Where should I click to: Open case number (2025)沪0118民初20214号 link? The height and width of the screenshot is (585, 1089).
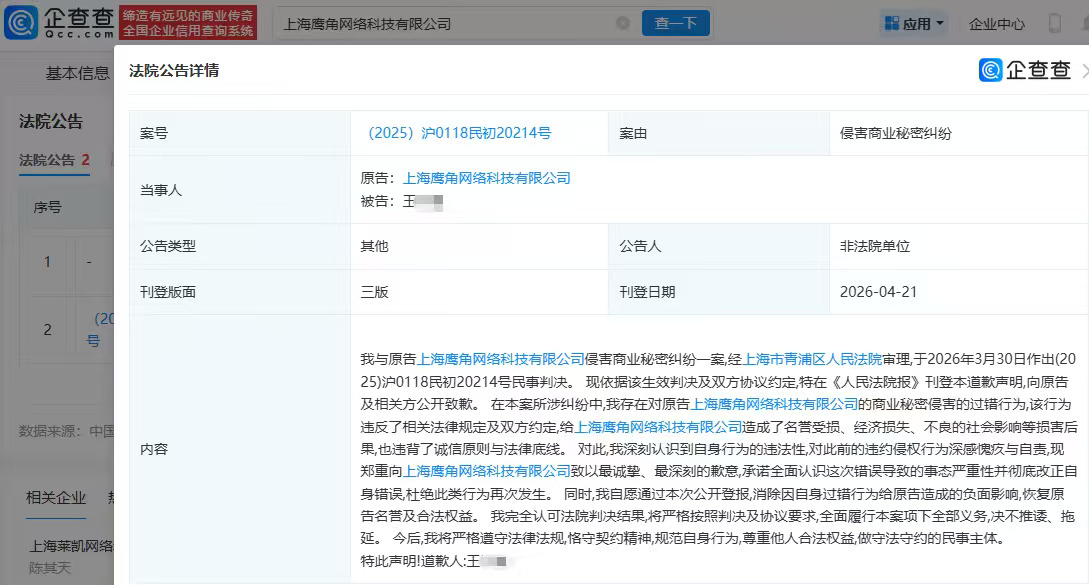459,133
